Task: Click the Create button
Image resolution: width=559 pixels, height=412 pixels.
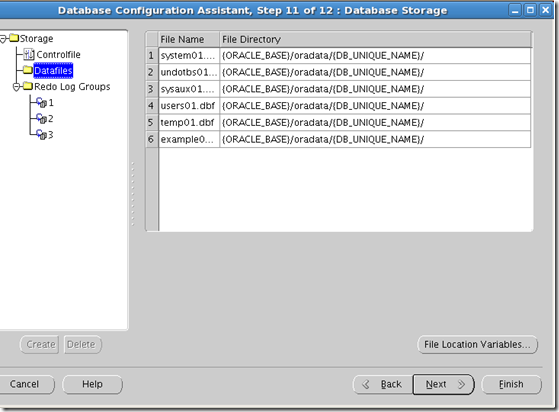Action: pyautogui.click(x=40, y=345)
